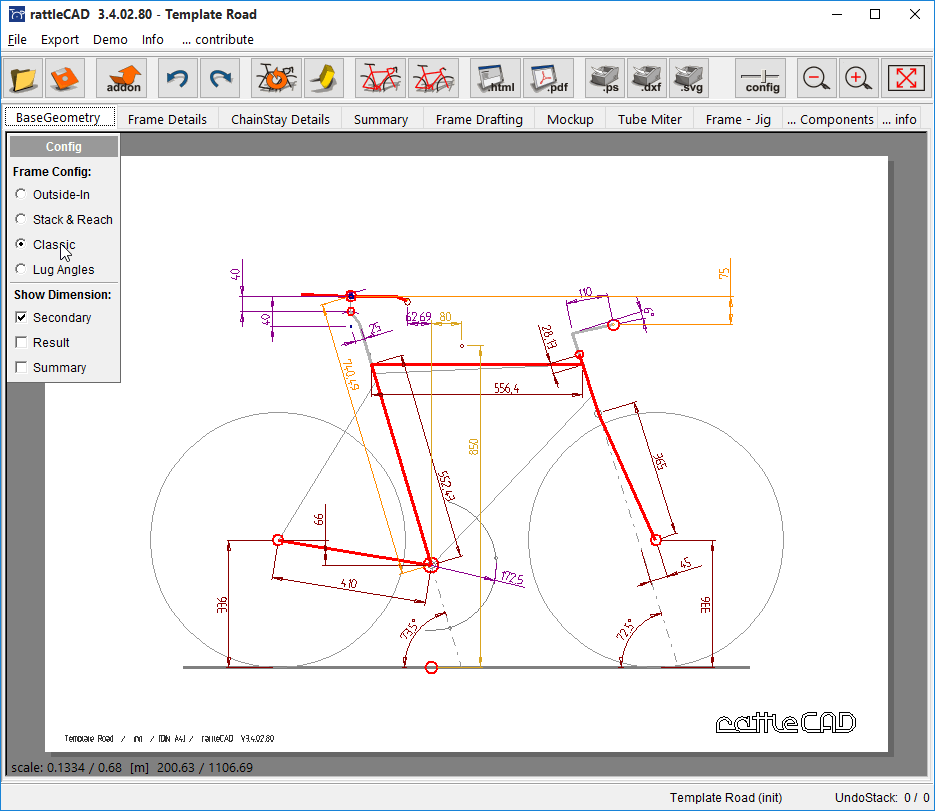This screenshot has width=935, height=811.
Task: Undo the last change
Action: click(178, 78)
